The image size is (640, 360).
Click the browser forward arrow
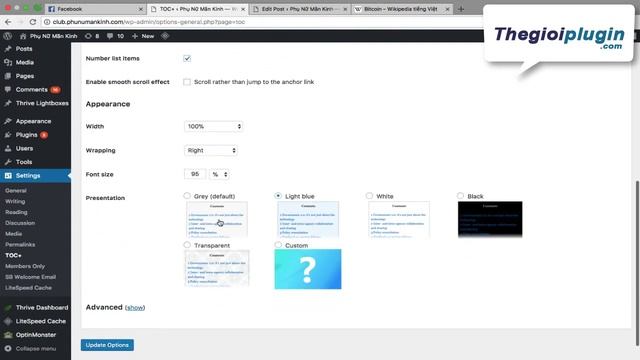click(x=20, y=22)
